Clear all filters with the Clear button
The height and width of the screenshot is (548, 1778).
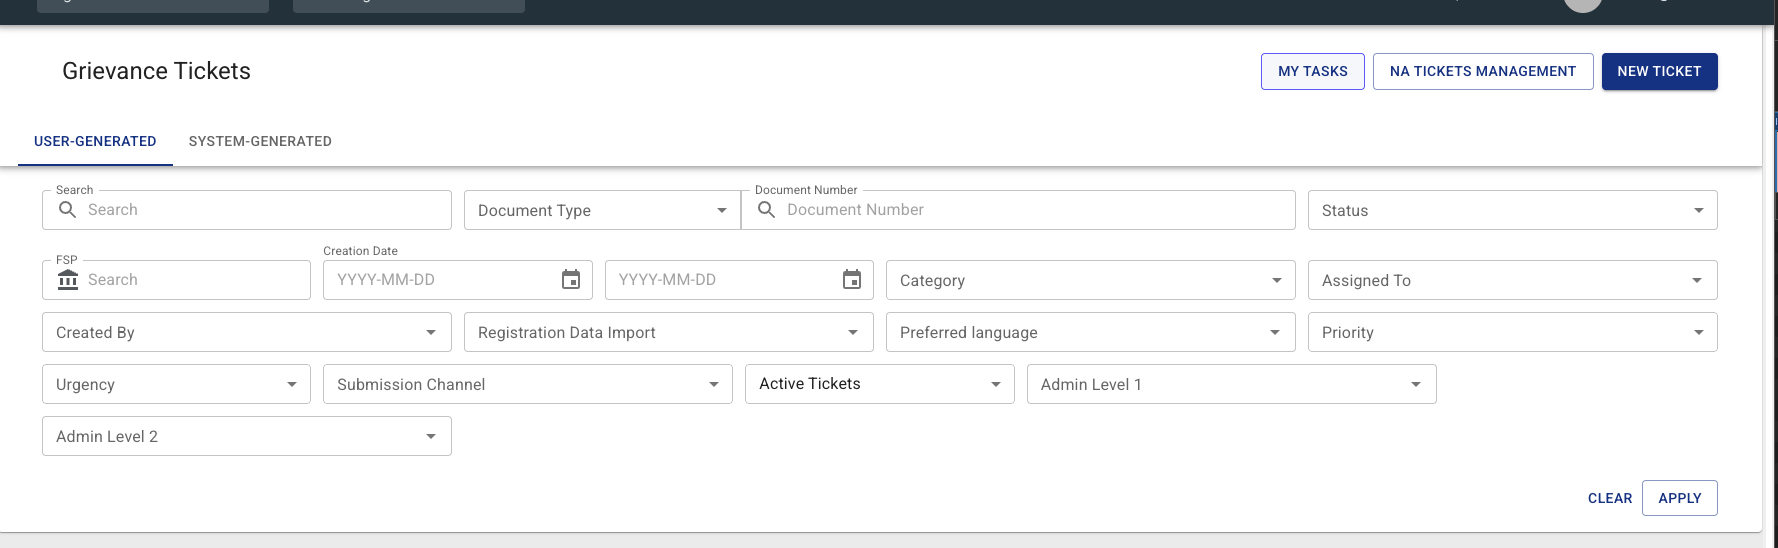(x=1610, y=498)
